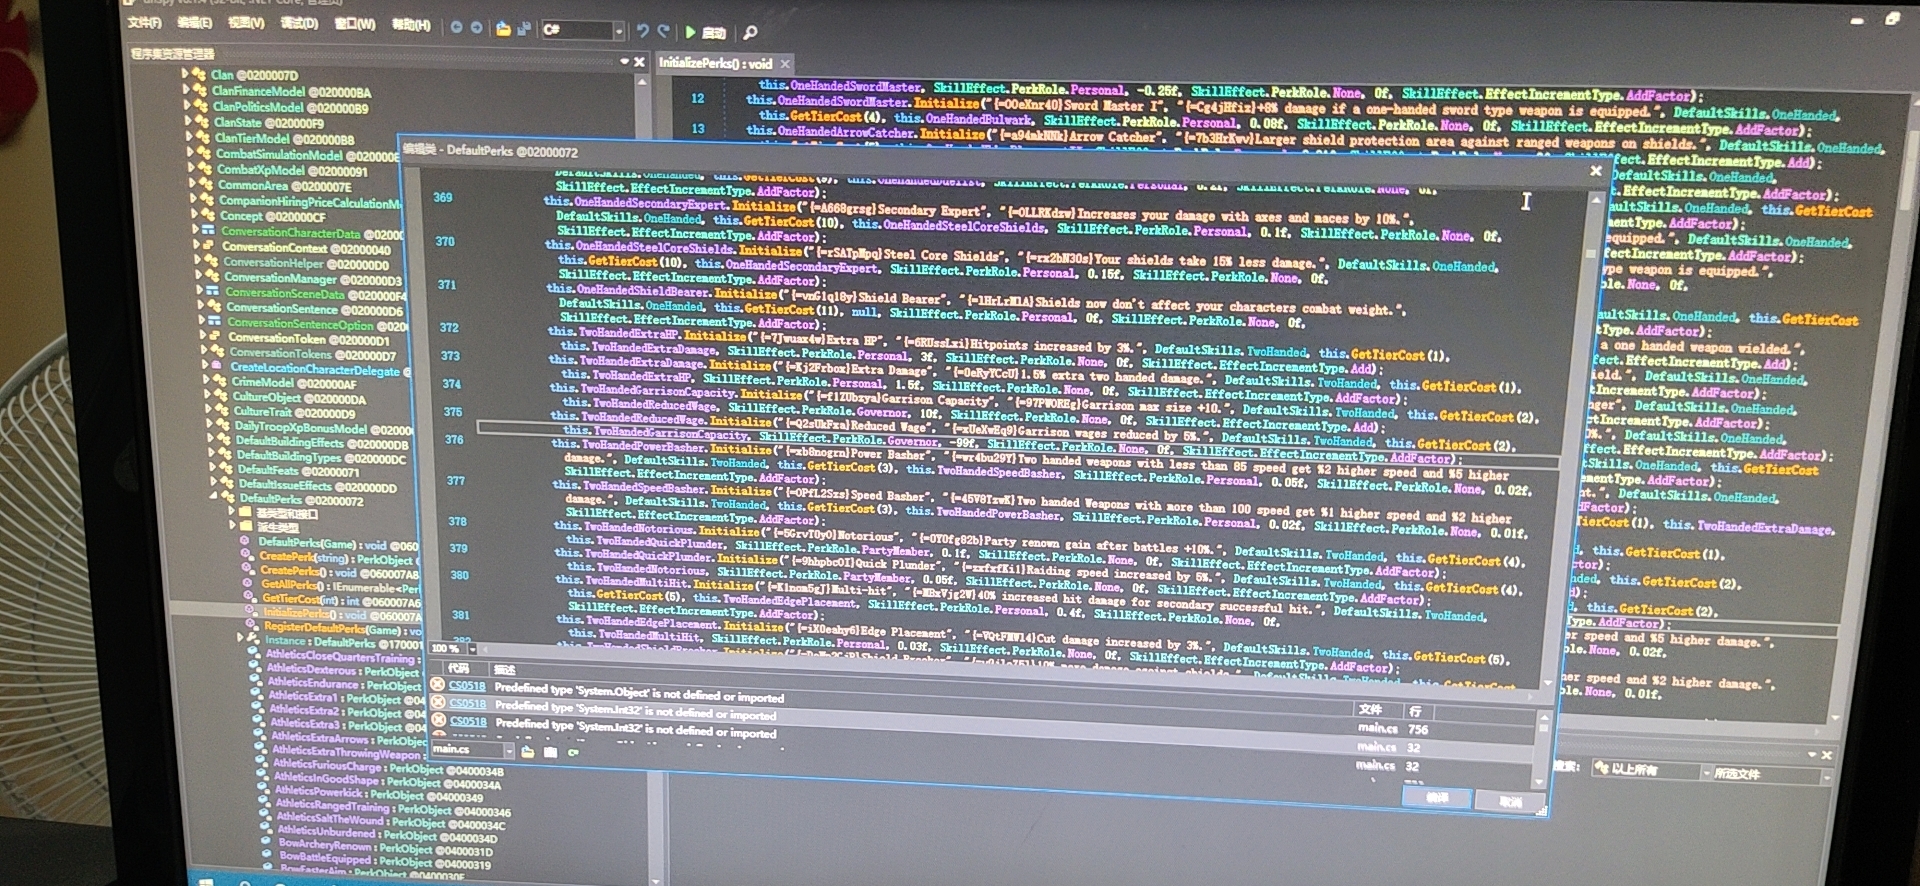Click the refresh icon in dialog bottom toolbar

pos(574,752)
